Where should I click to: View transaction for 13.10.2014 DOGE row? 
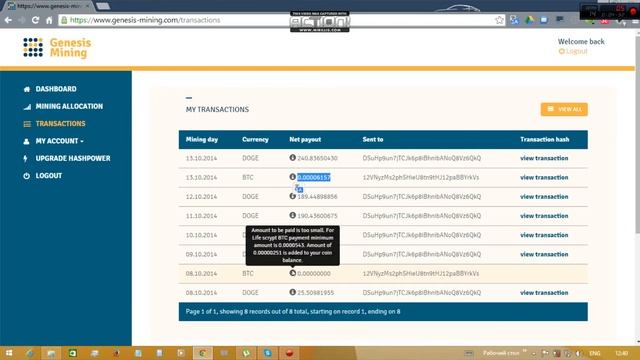544,158
